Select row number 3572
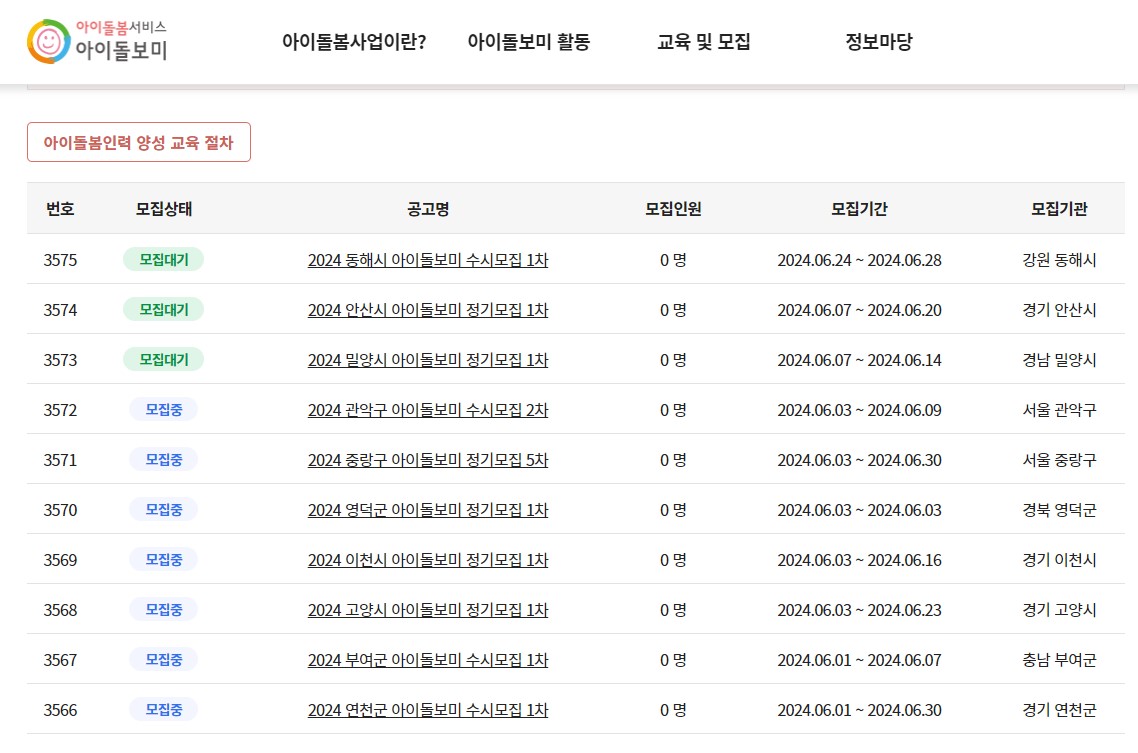 [x=60, y=410]
